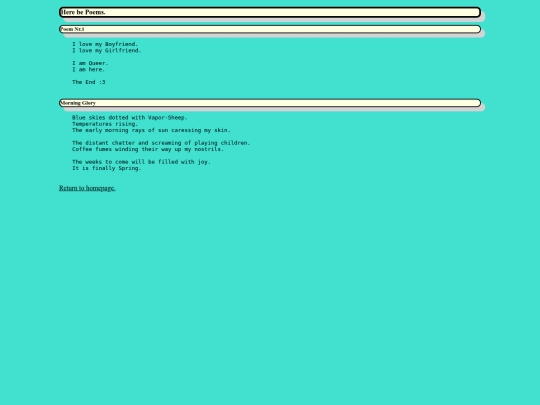
Task: Open the 'Return to homepage.' link
Action: (87, 188)
